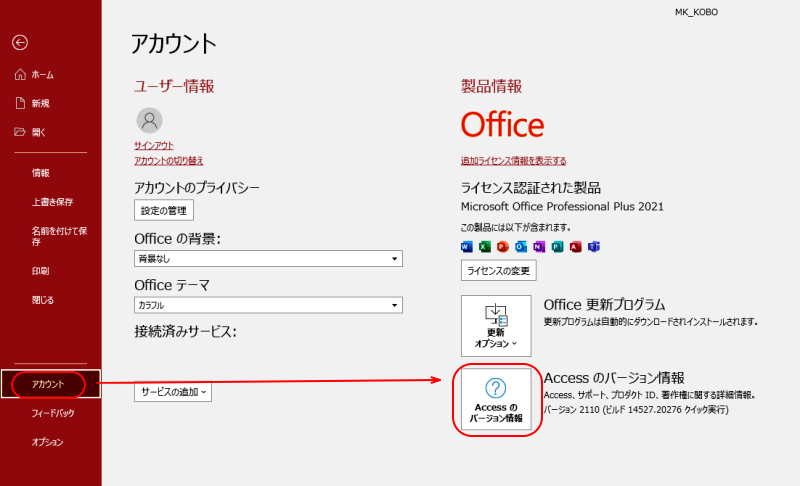Click the Outlook product icon

click(521, 247)
